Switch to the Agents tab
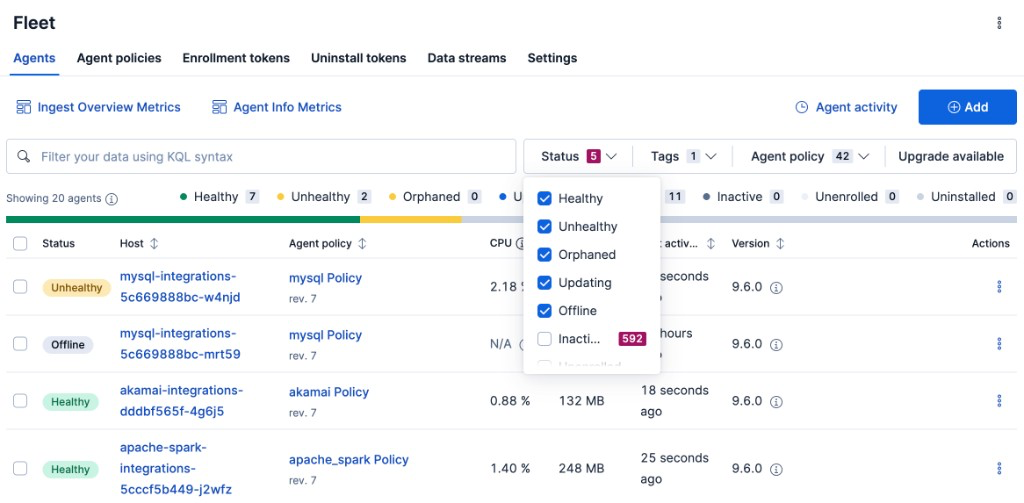 (x=34, y=58)
